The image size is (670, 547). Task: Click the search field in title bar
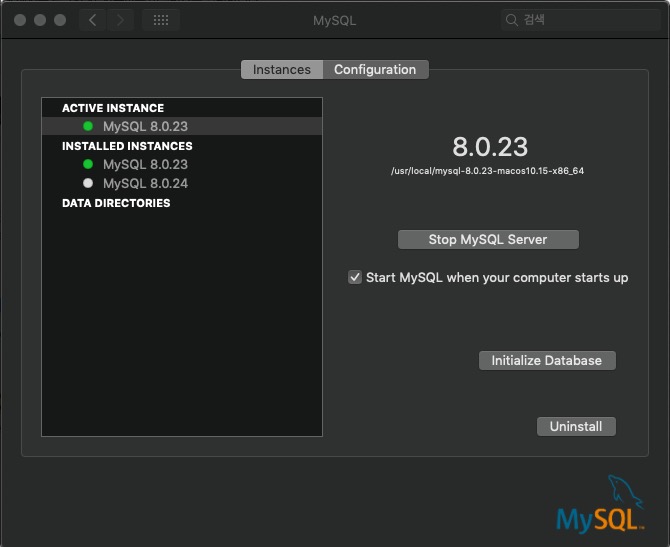pos(581,20)
